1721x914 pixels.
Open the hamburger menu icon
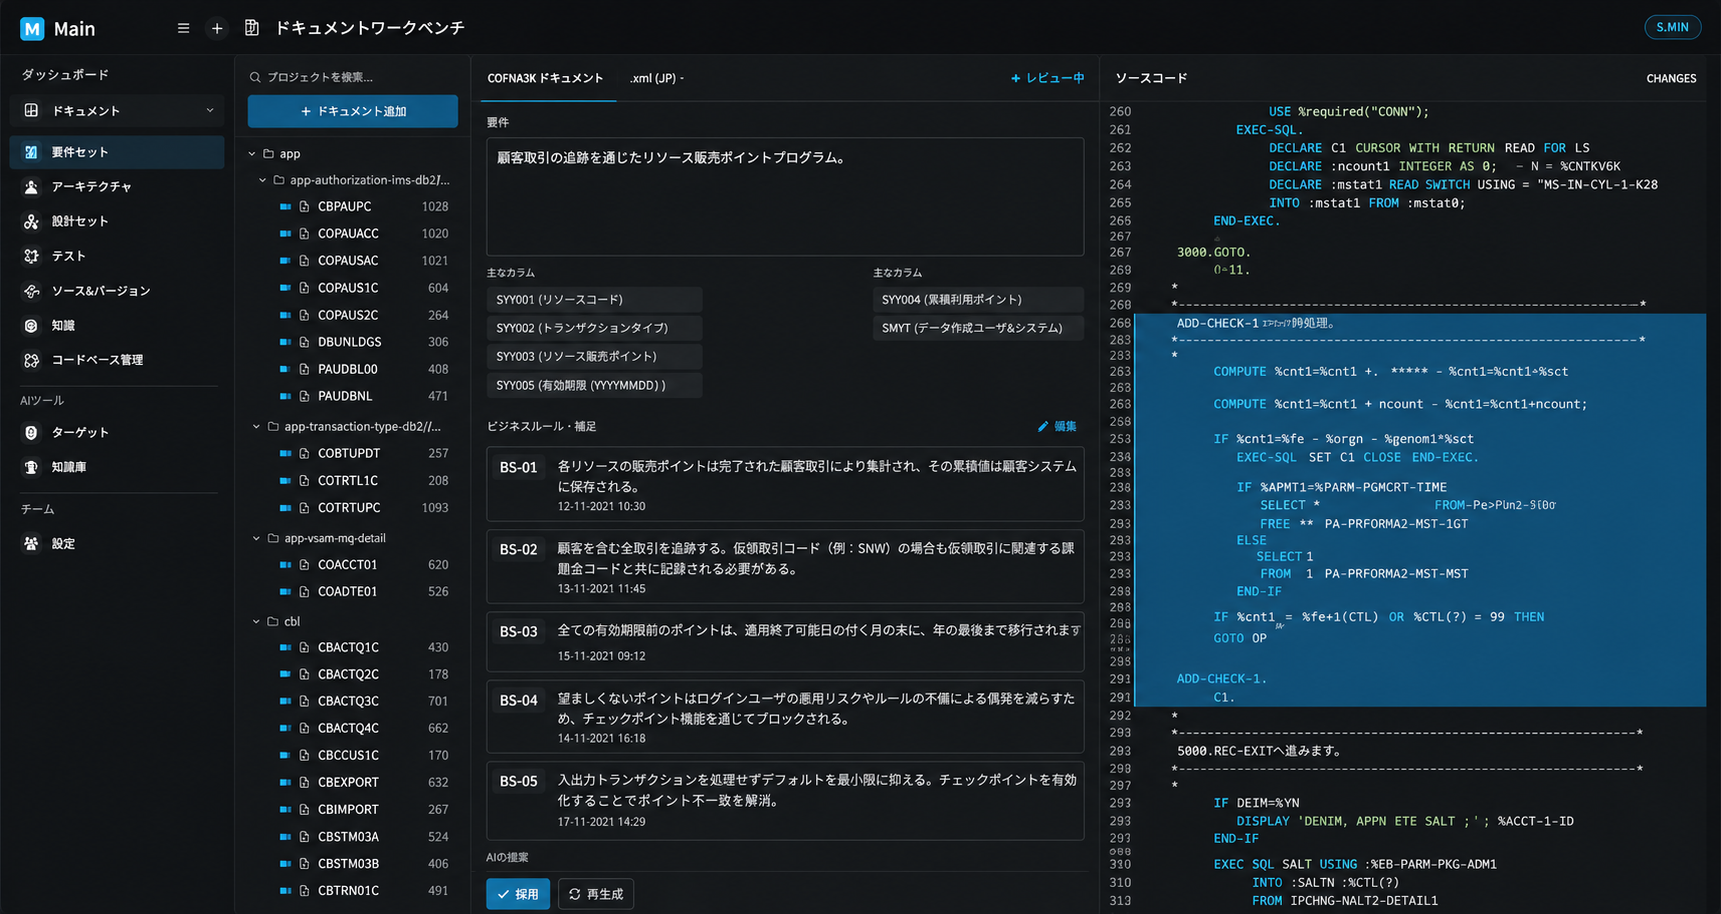tap(183, 28)
